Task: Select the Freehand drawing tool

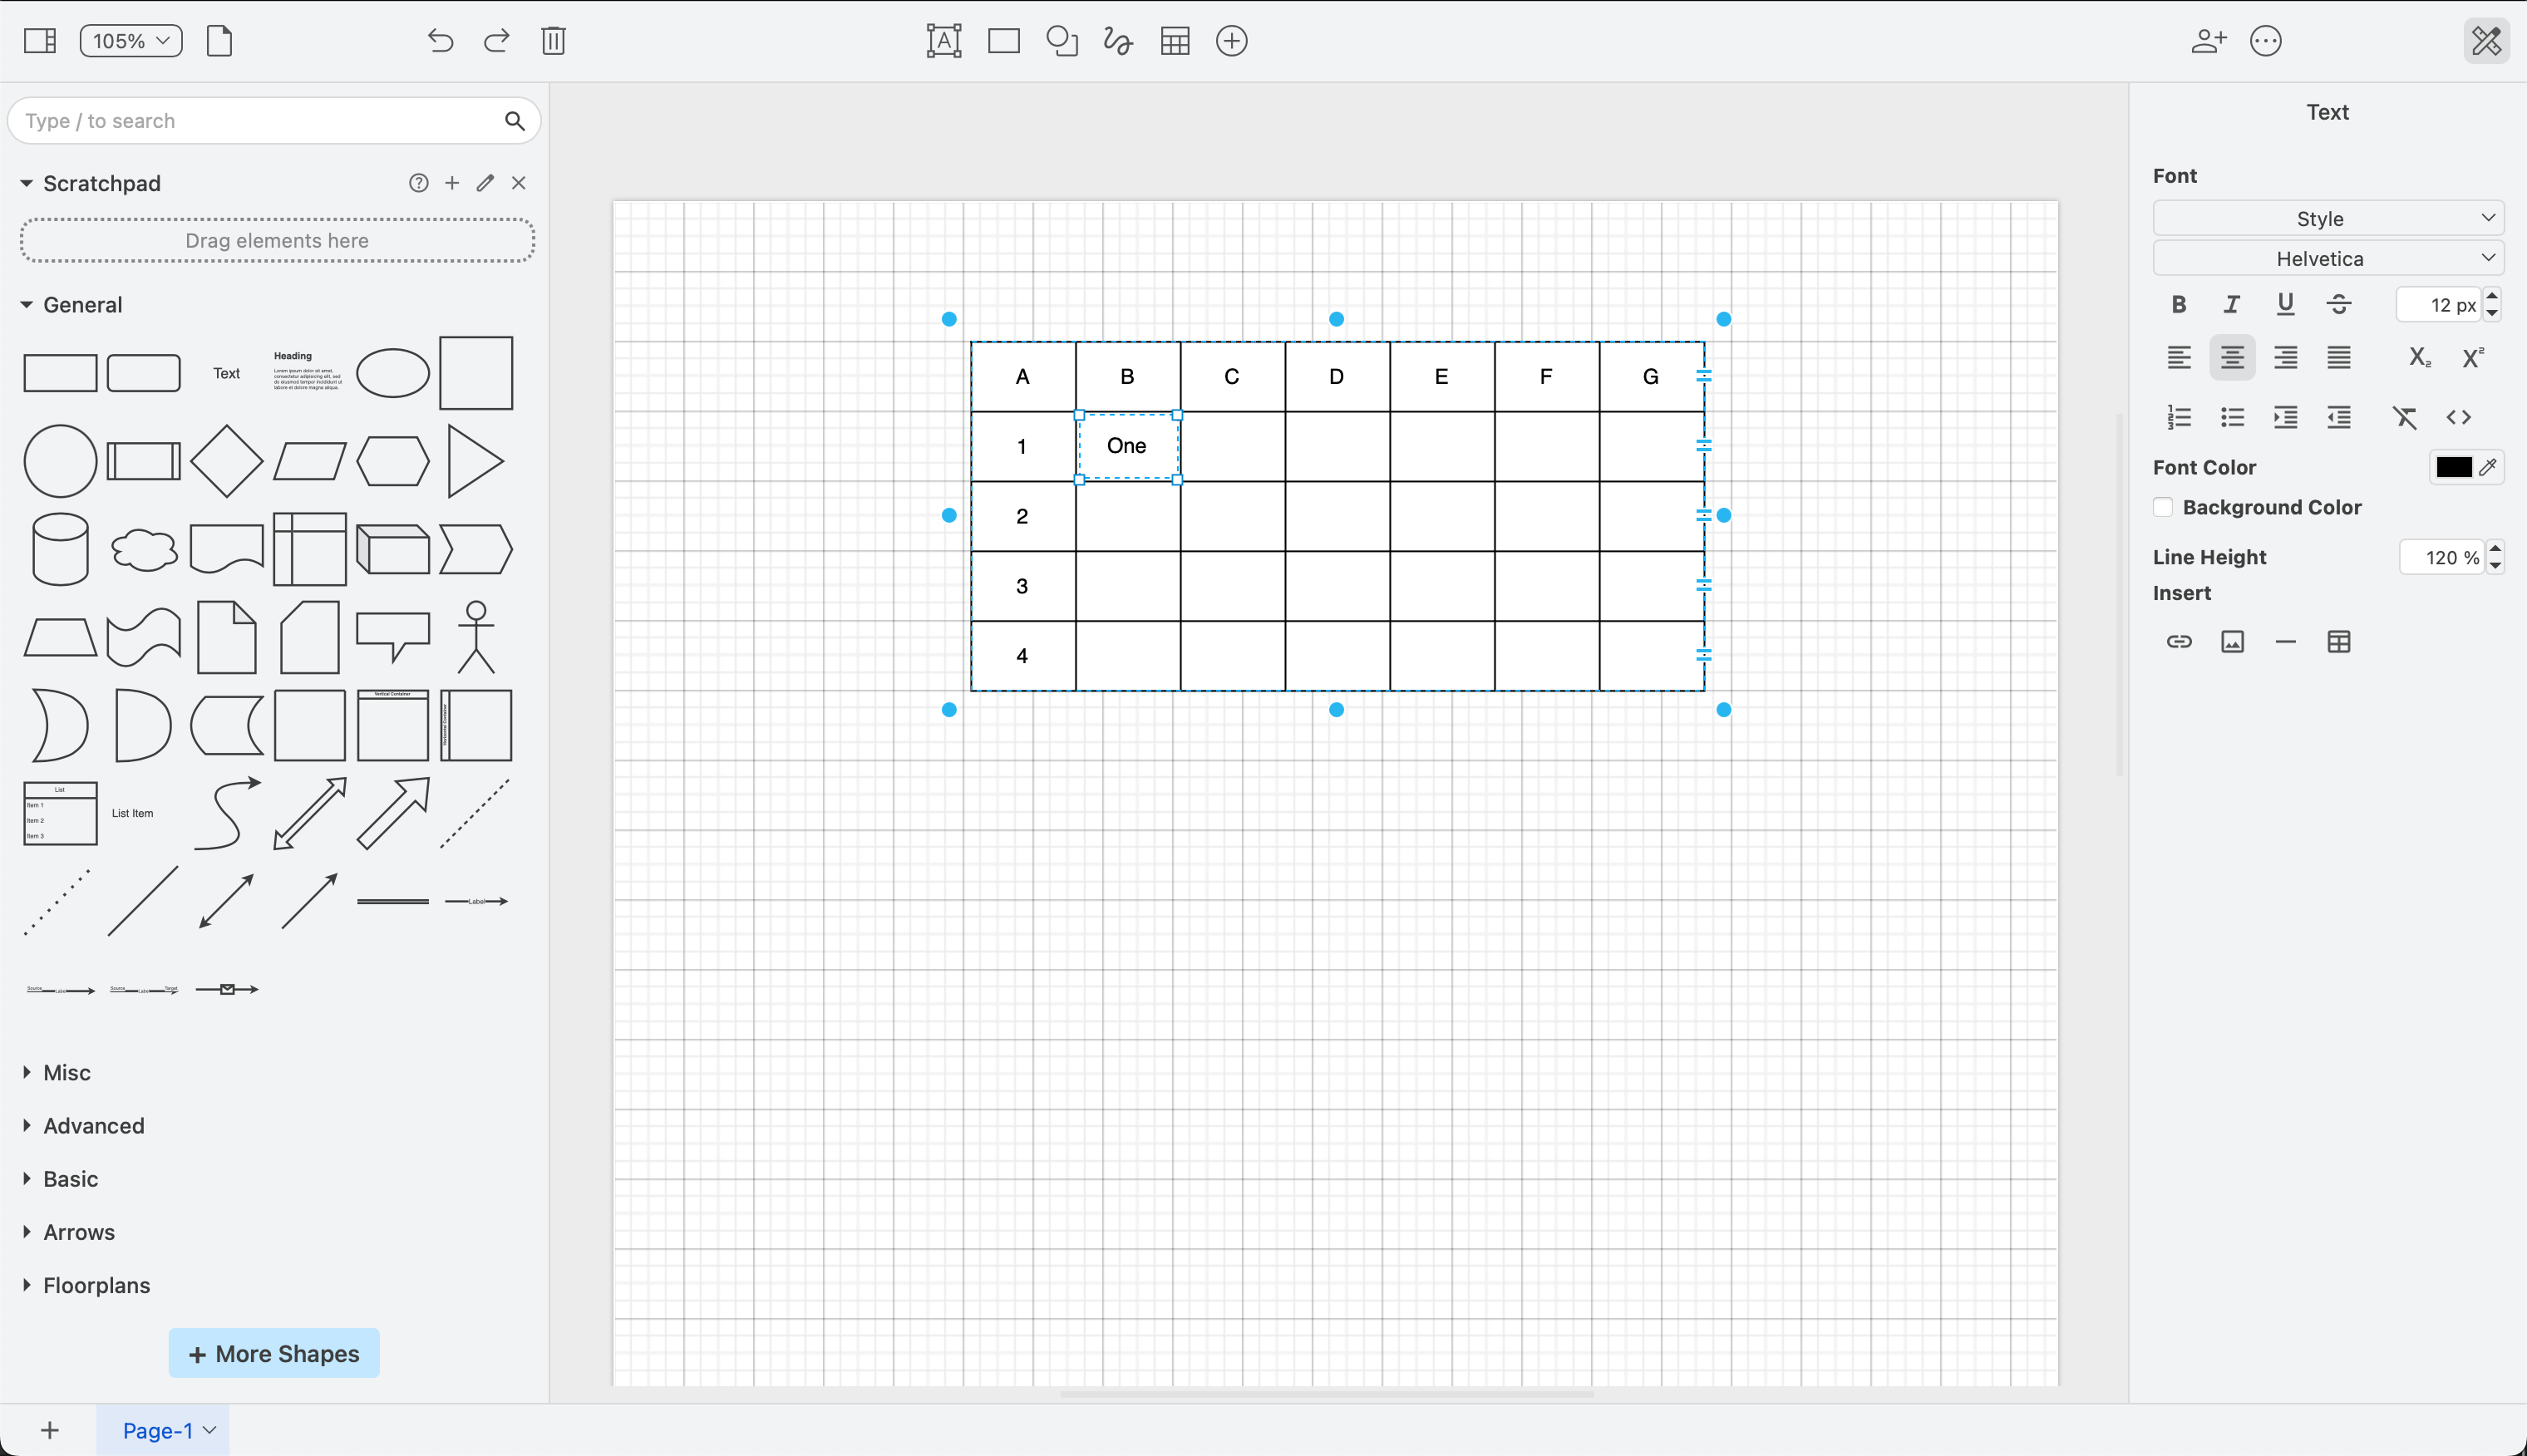Action: (1116, 41)
